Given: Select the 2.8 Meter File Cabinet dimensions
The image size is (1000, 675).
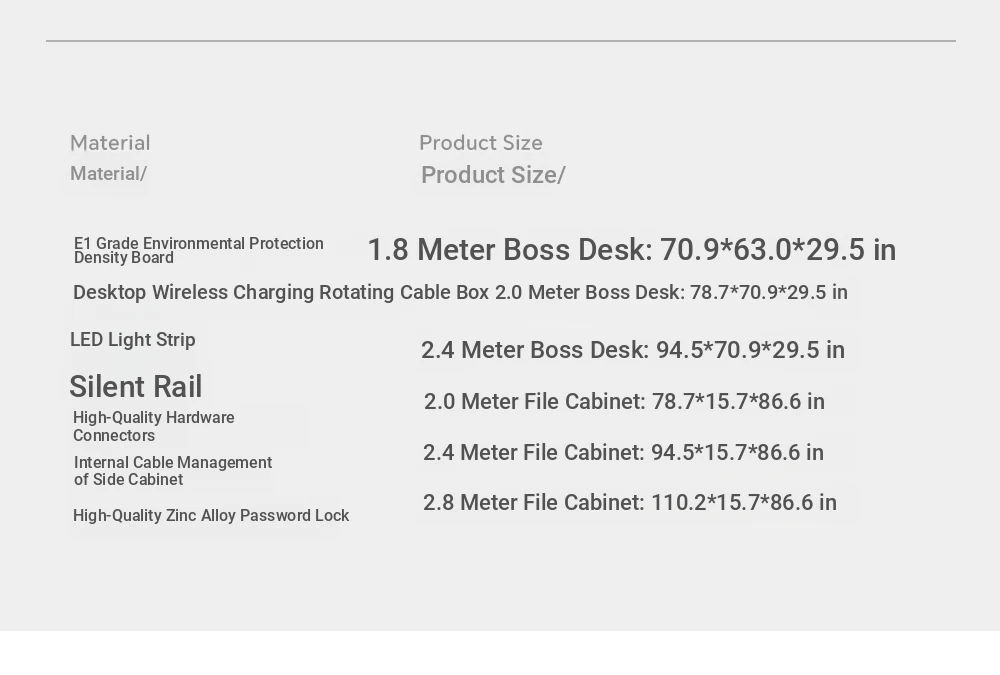Looking at the screenshot, I should click(629, 503).
